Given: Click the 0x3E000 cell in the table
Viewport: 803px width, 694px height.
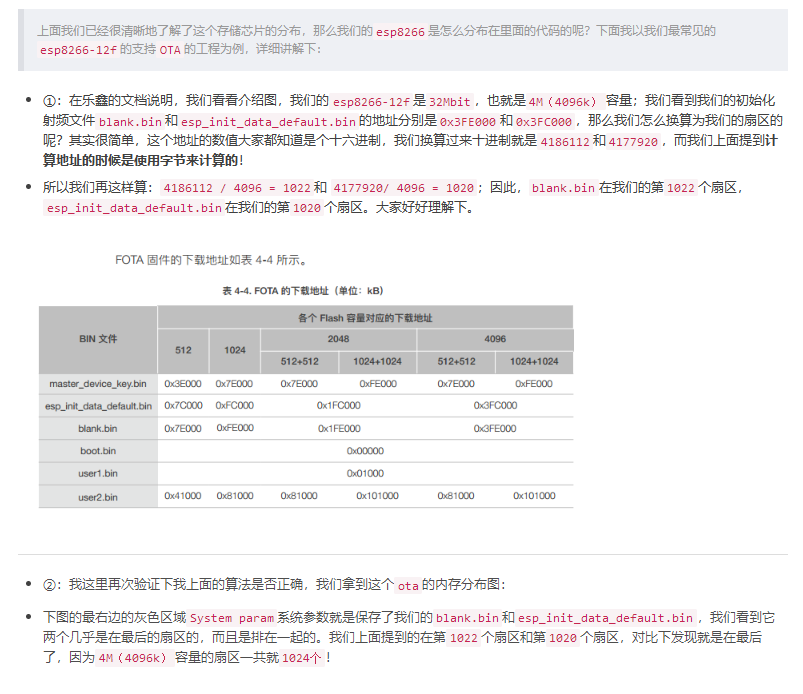Looking at the screenshot, I should (x=183, y=383).
